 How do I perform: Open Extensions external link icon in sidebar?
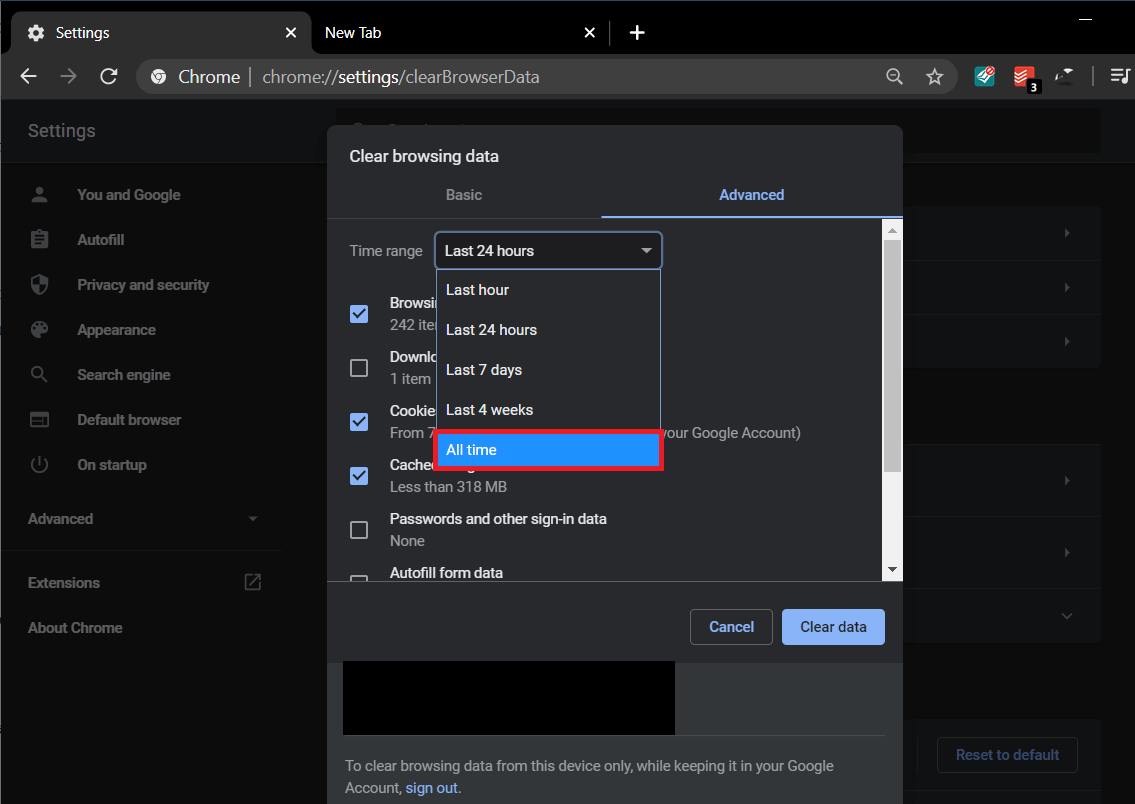click(253, 582)
